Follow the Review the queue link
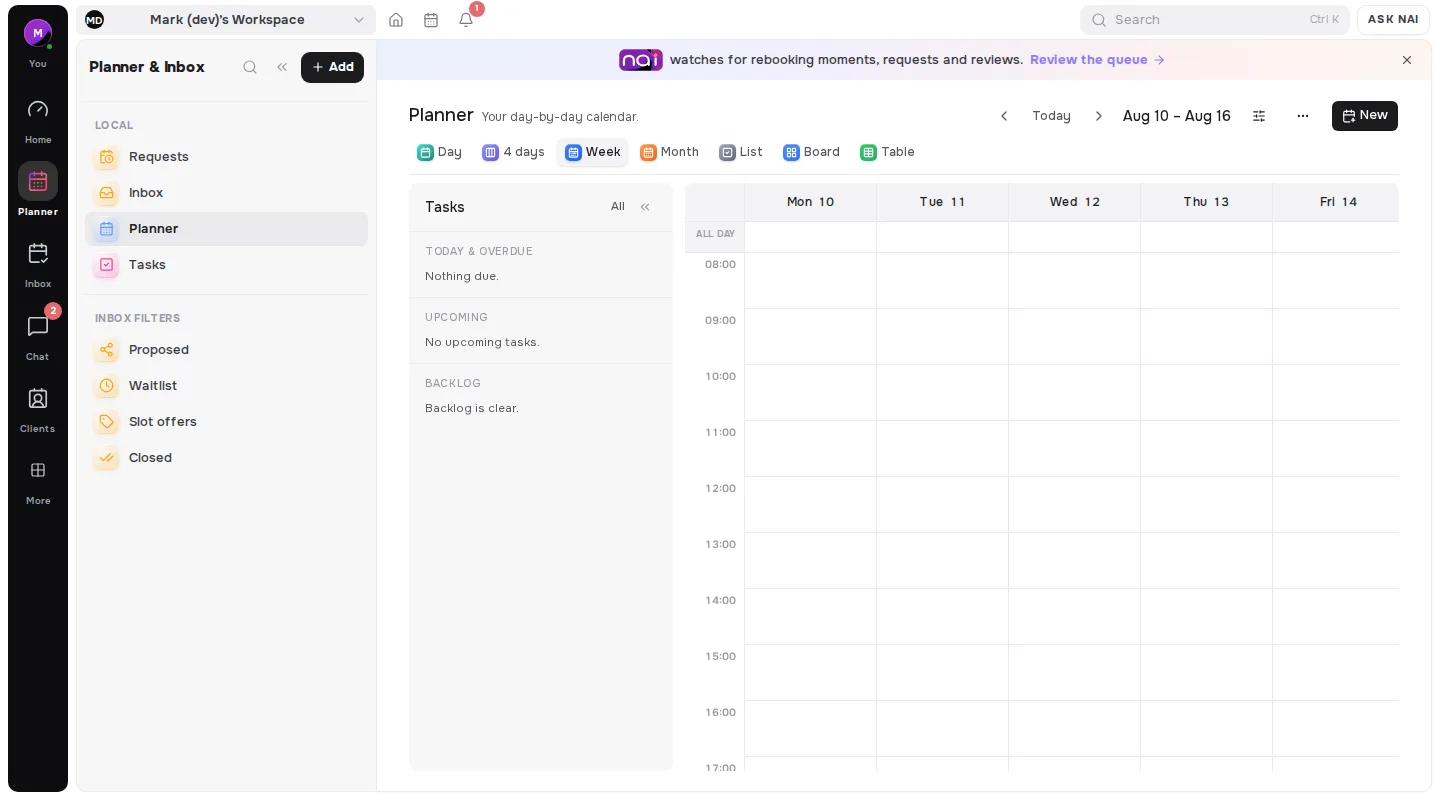Viewport: 1440px width, 800px height. [x=1097, y=60]
